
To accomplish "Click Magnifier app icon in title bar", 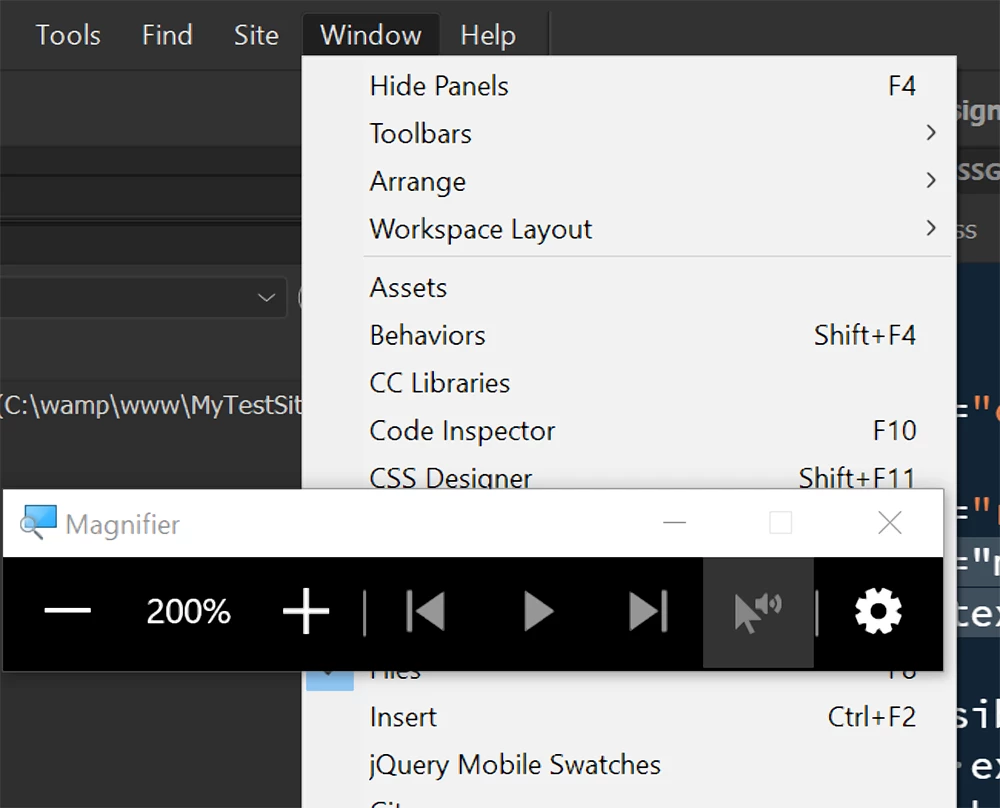I will pos(38,523).
